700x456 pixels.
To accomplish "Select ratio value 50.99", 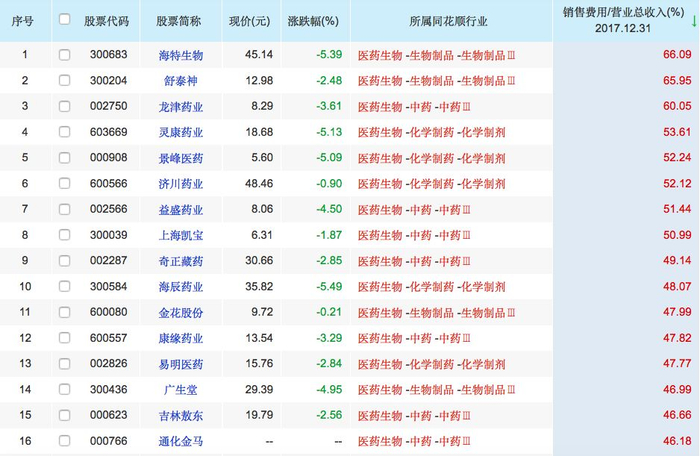I will [x=677, y=234].
